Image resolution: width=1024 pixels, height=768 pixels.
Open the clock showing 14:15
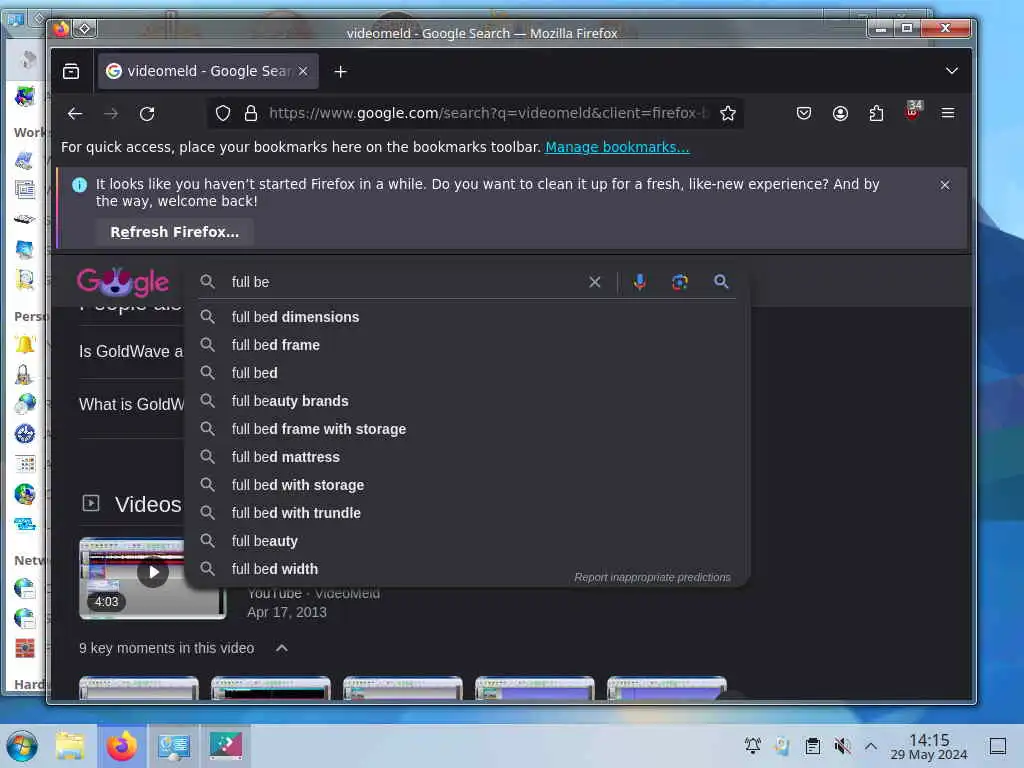tap(929, 746)
